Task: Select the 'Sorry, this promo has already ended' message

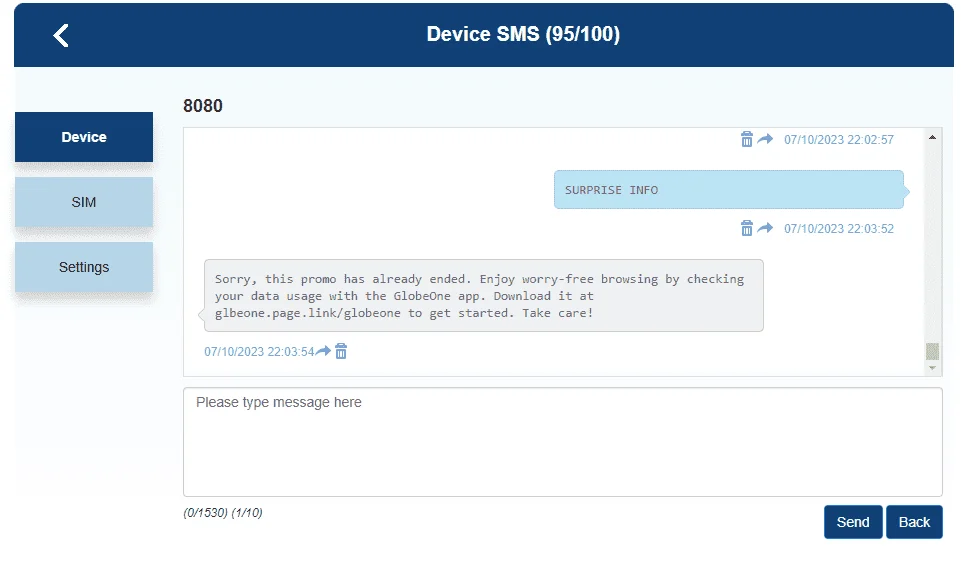Action: 484,295
